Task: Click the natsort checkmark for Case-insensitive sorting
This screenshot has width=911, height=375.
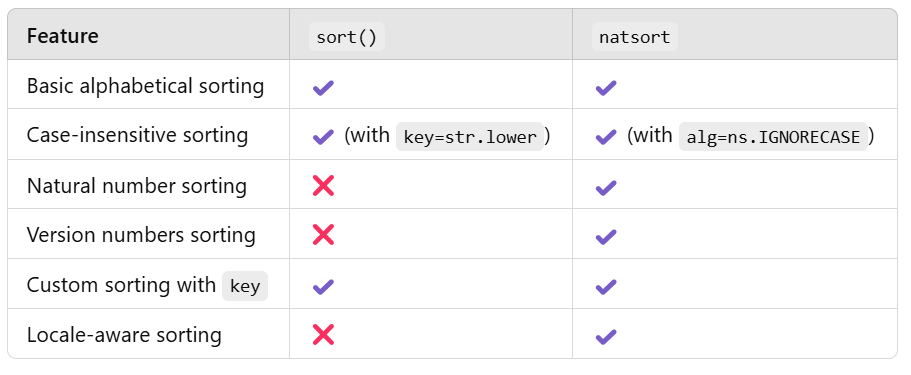Action: click(605, 137)
